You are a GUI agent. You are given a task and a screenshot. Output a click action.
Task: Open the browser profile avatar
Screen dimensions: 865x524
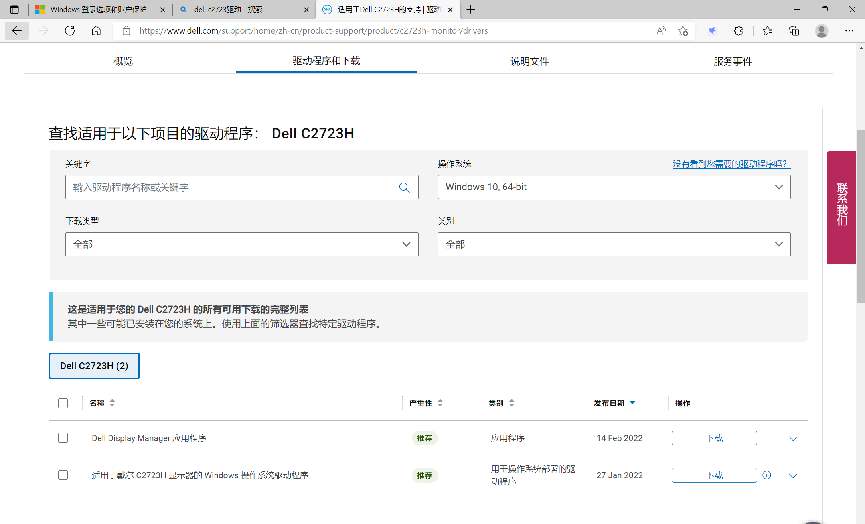(821, 31)
